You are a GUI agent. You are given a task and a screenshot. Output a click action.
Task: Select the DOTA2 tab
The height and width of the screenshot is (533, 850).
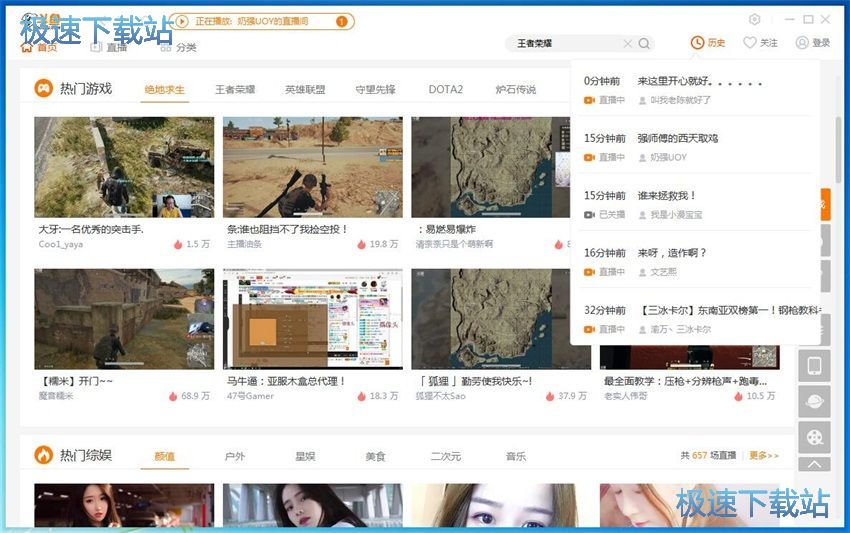tap(446, 89)
